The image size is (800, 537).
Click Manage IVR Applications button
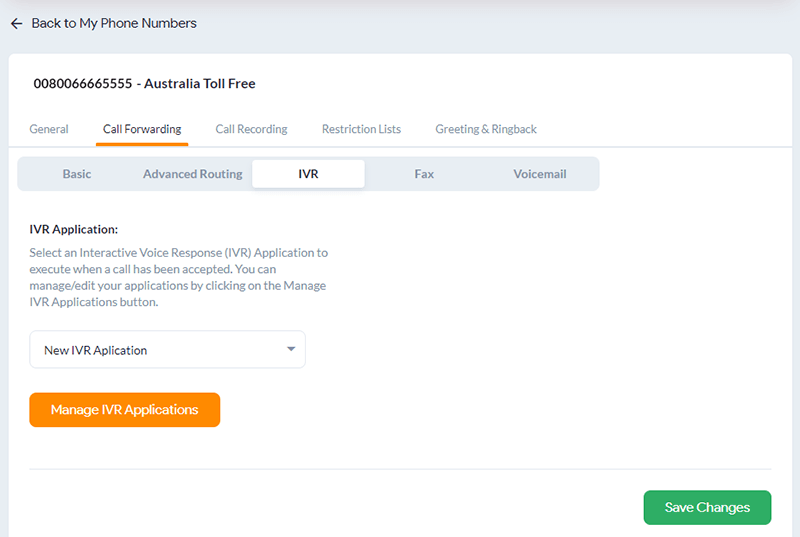click(124, 410)
